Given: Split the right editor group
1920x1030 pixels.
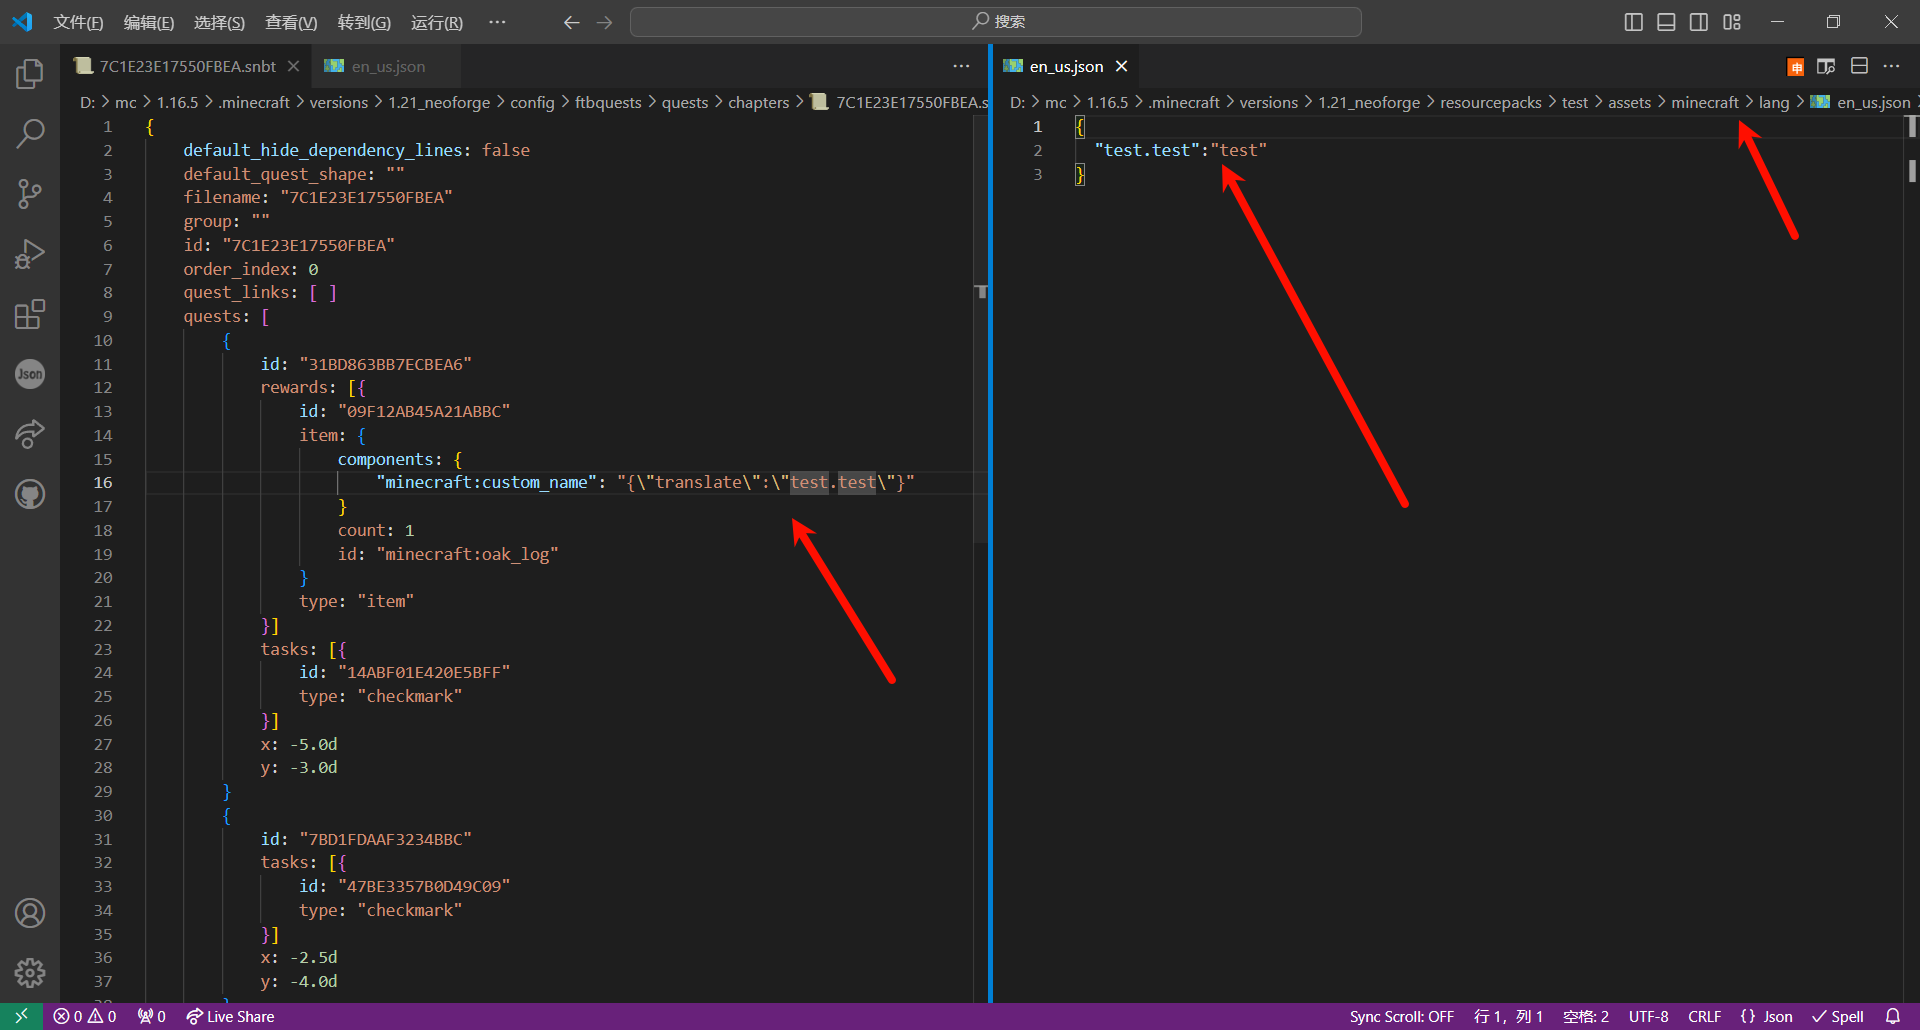Looking at the screenshot, I should click(1859, 66).
